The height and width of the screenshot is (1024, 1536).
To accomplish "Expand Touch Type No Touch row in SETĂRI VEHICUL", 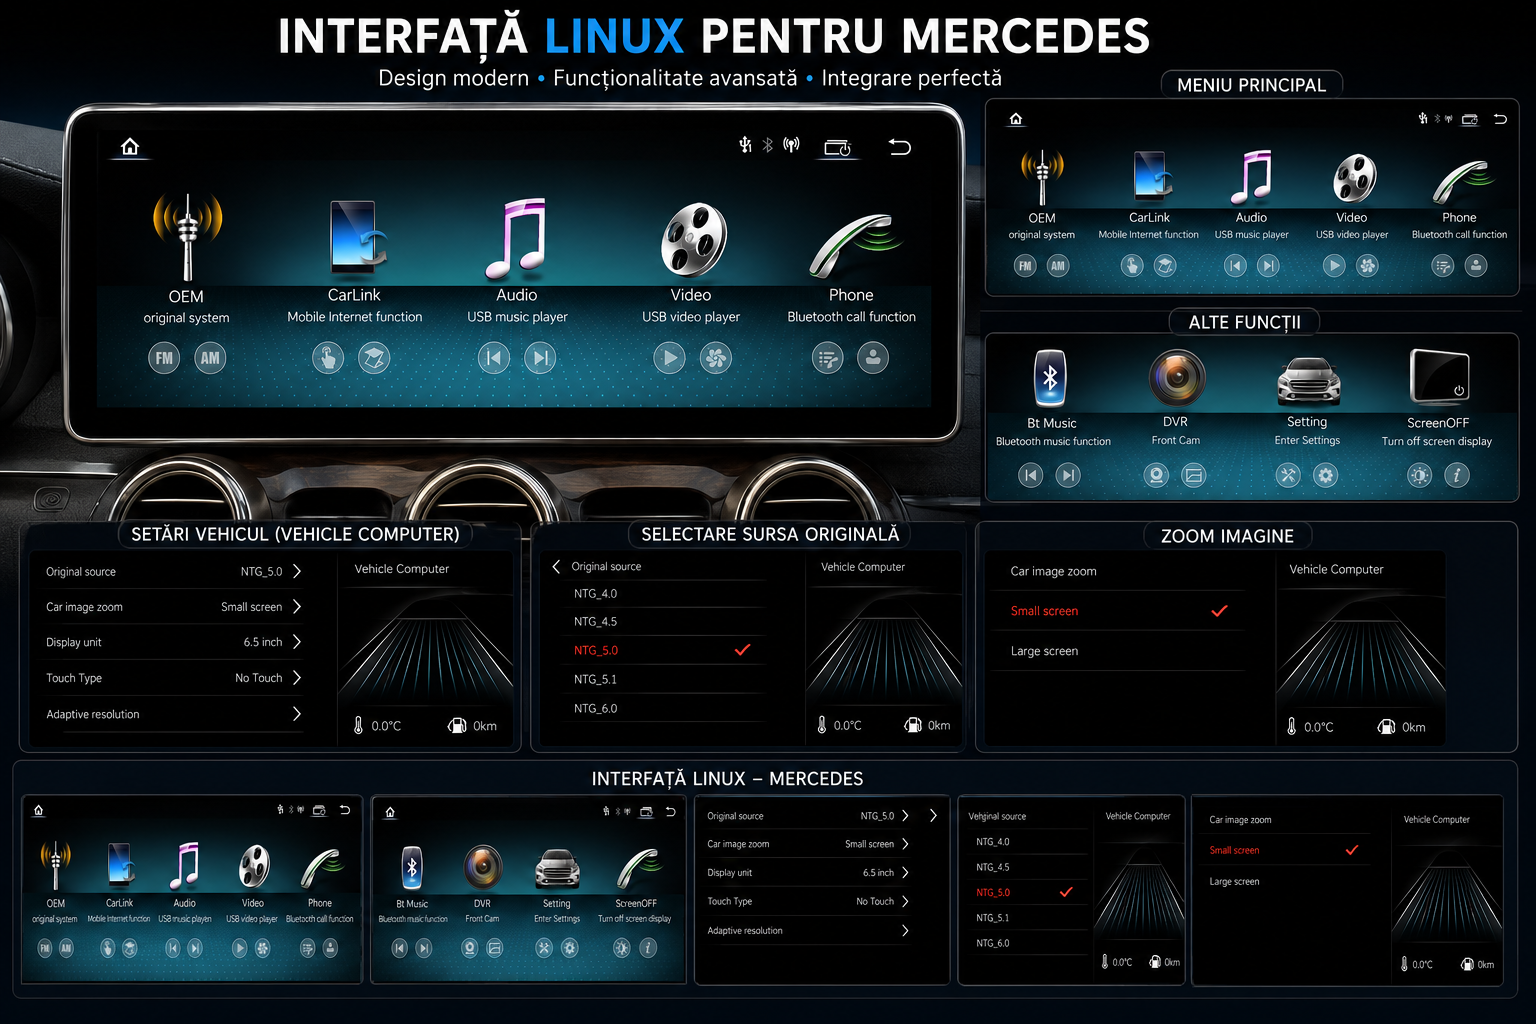I will [172, 678].
